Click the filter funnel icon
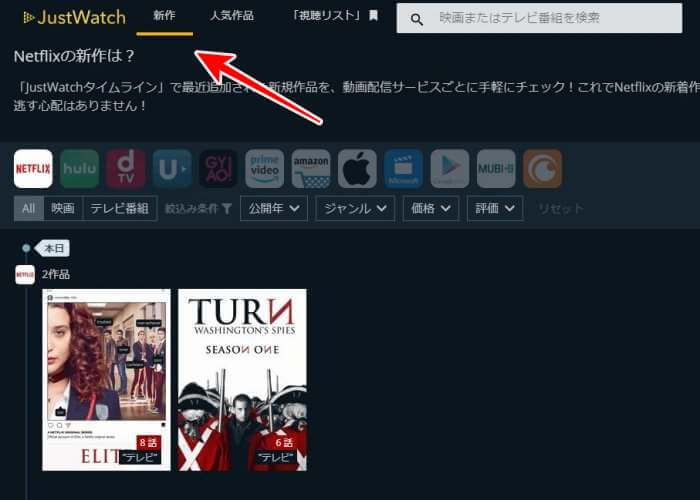Image resolution: width=700 pixels, height=500 pixels. coord(227,208)
